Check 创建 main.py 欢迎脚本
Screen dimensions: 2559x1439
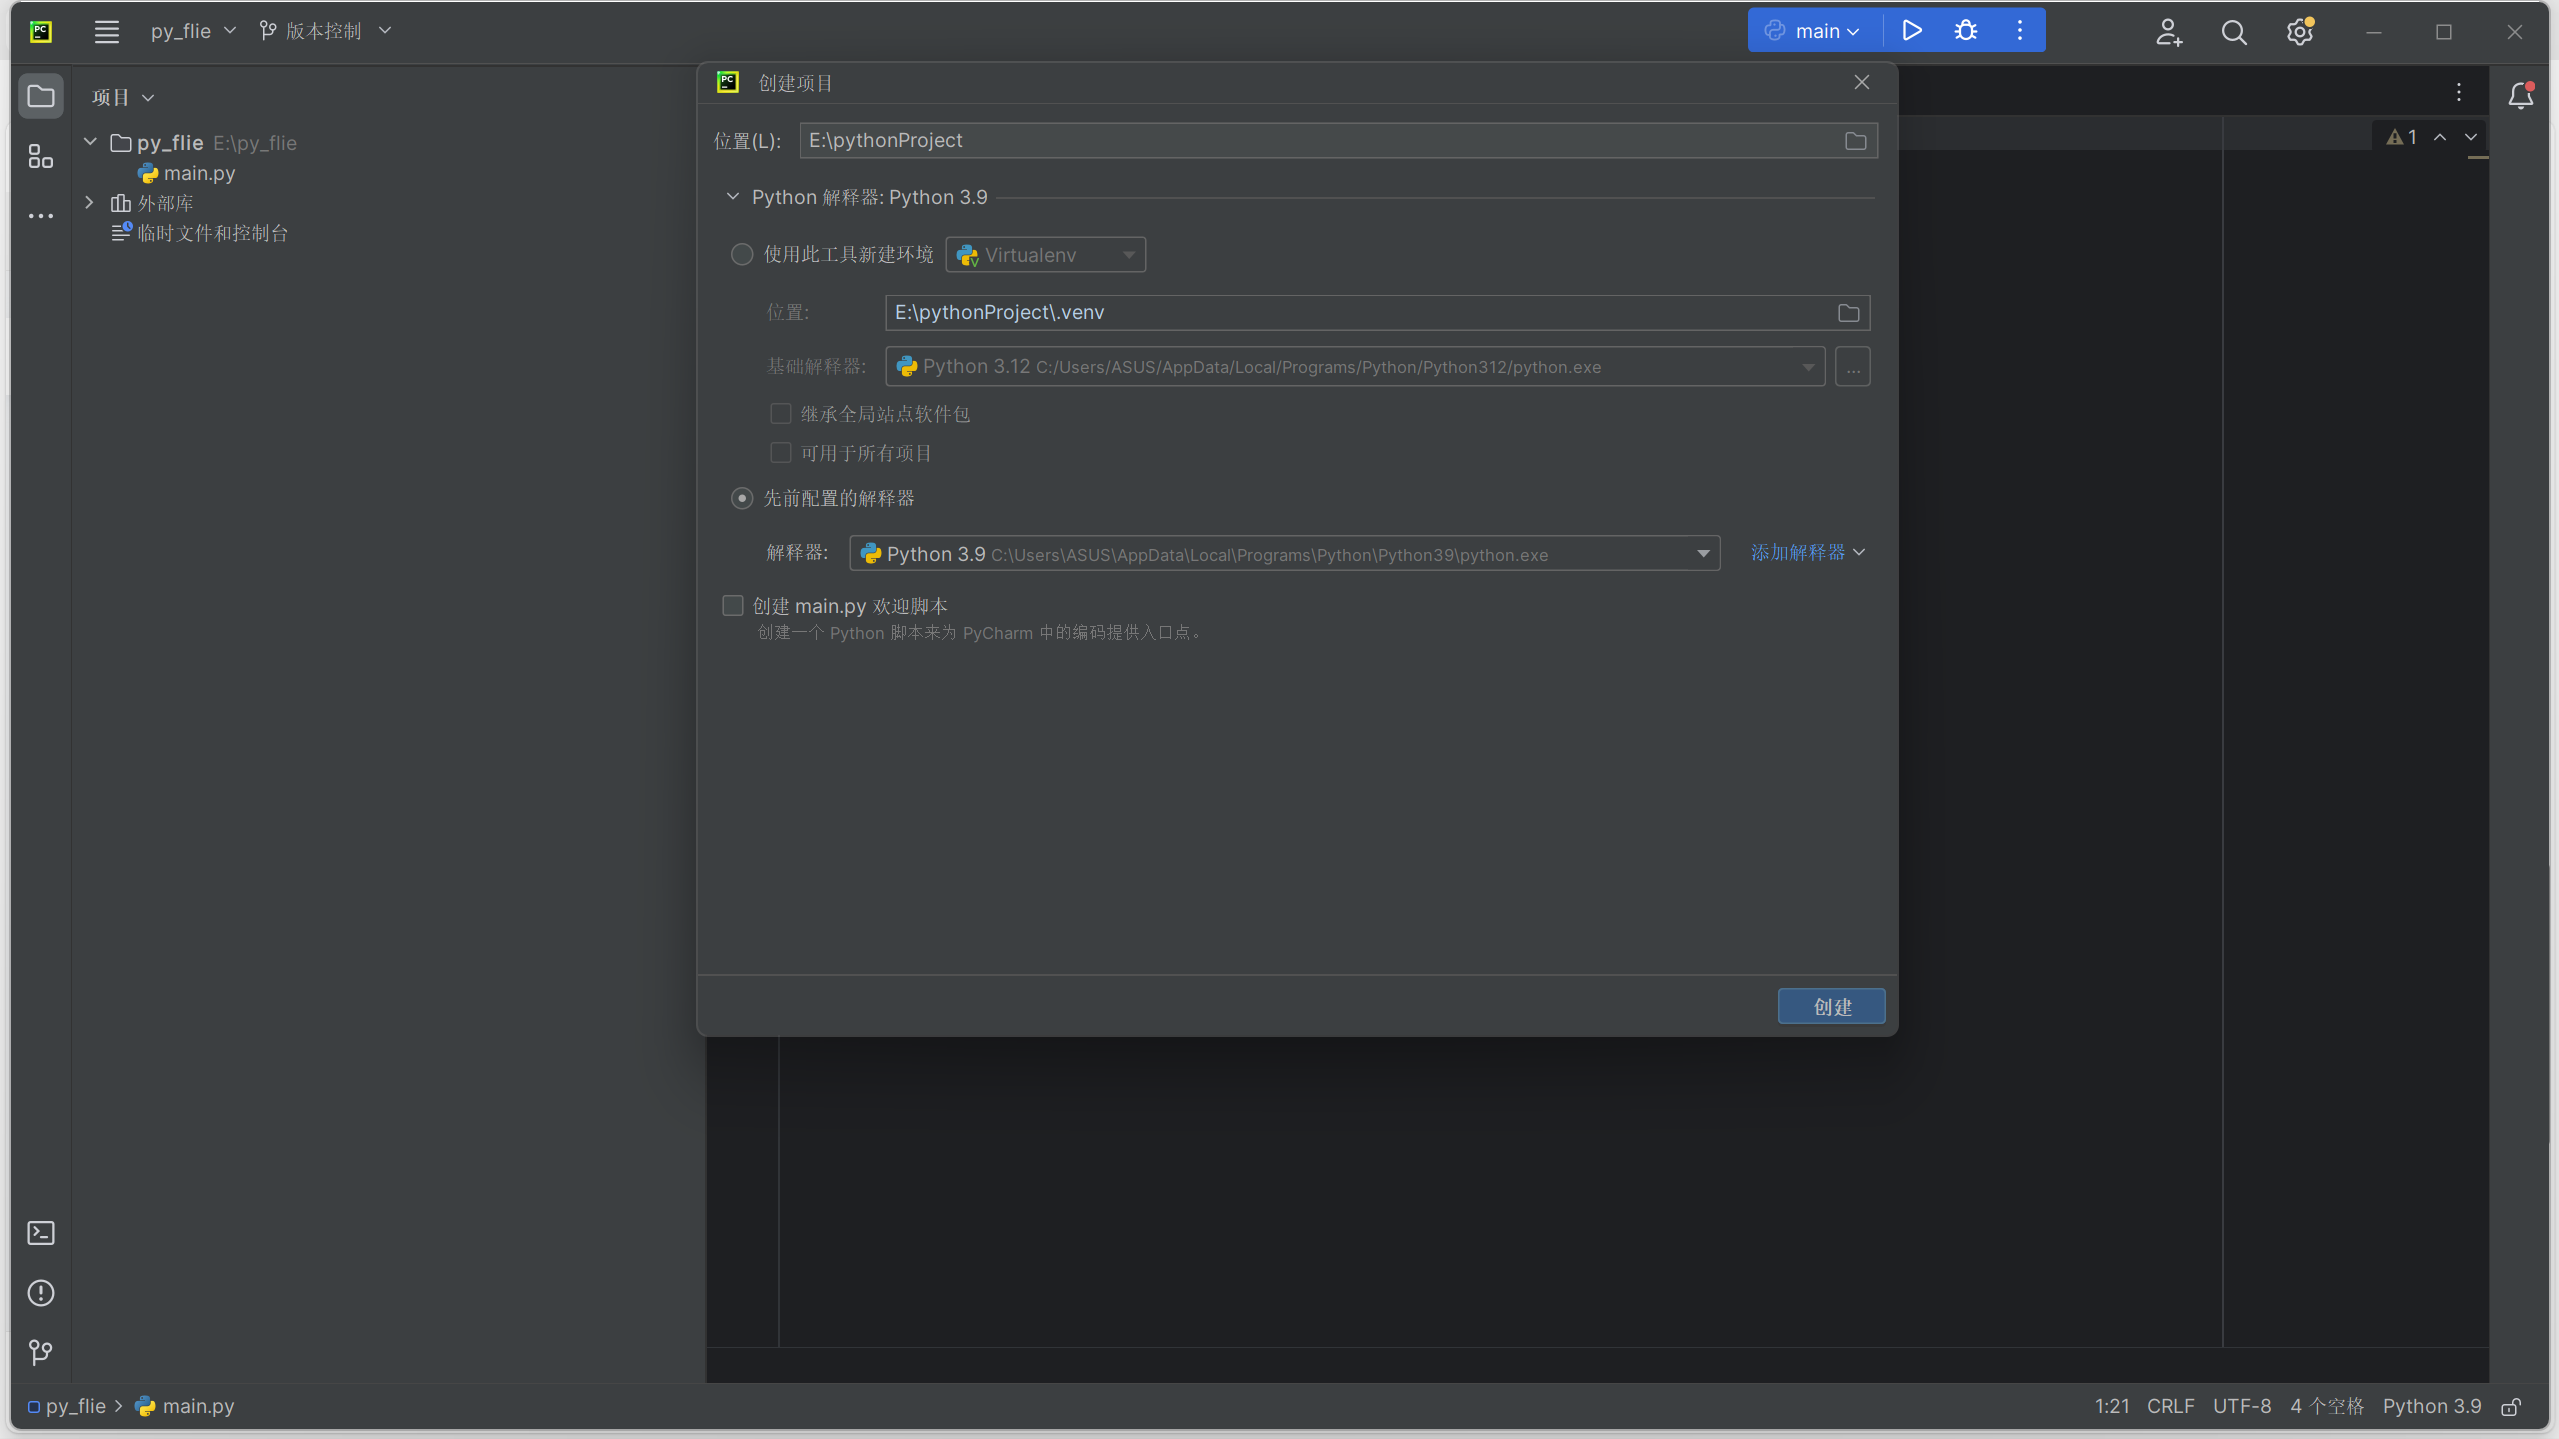coord(732,605)
